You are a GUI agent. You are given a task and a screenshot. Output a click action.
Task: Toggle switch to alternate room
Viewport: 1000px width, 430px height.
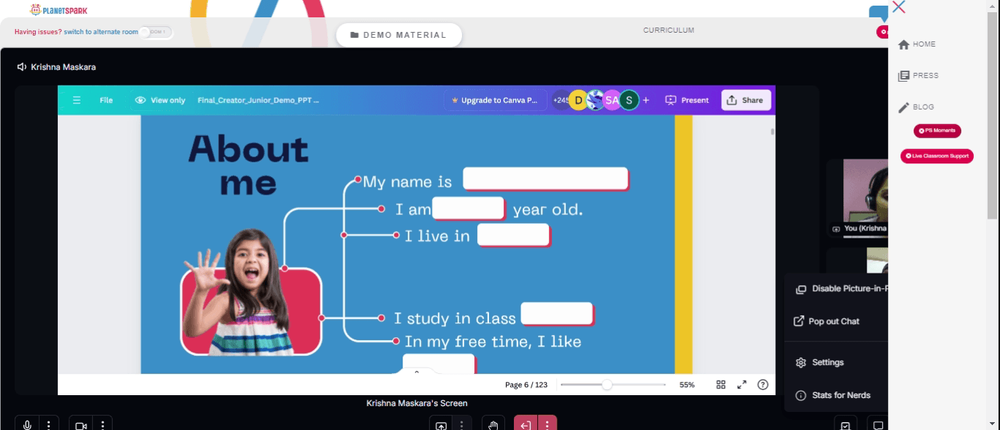click(156, 32)
